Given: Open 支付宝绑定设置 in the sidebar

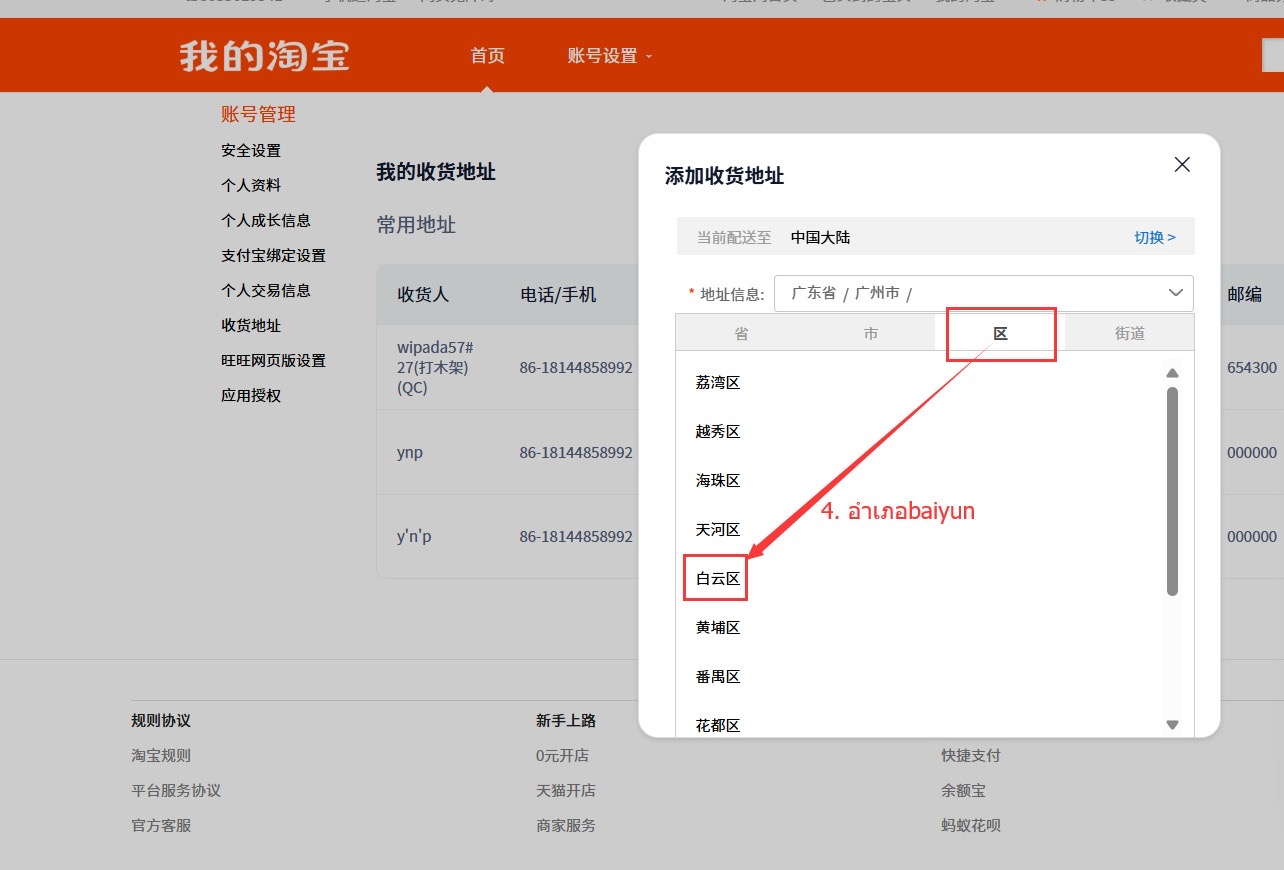Looking at the screenshot, I should click(273, 255).
